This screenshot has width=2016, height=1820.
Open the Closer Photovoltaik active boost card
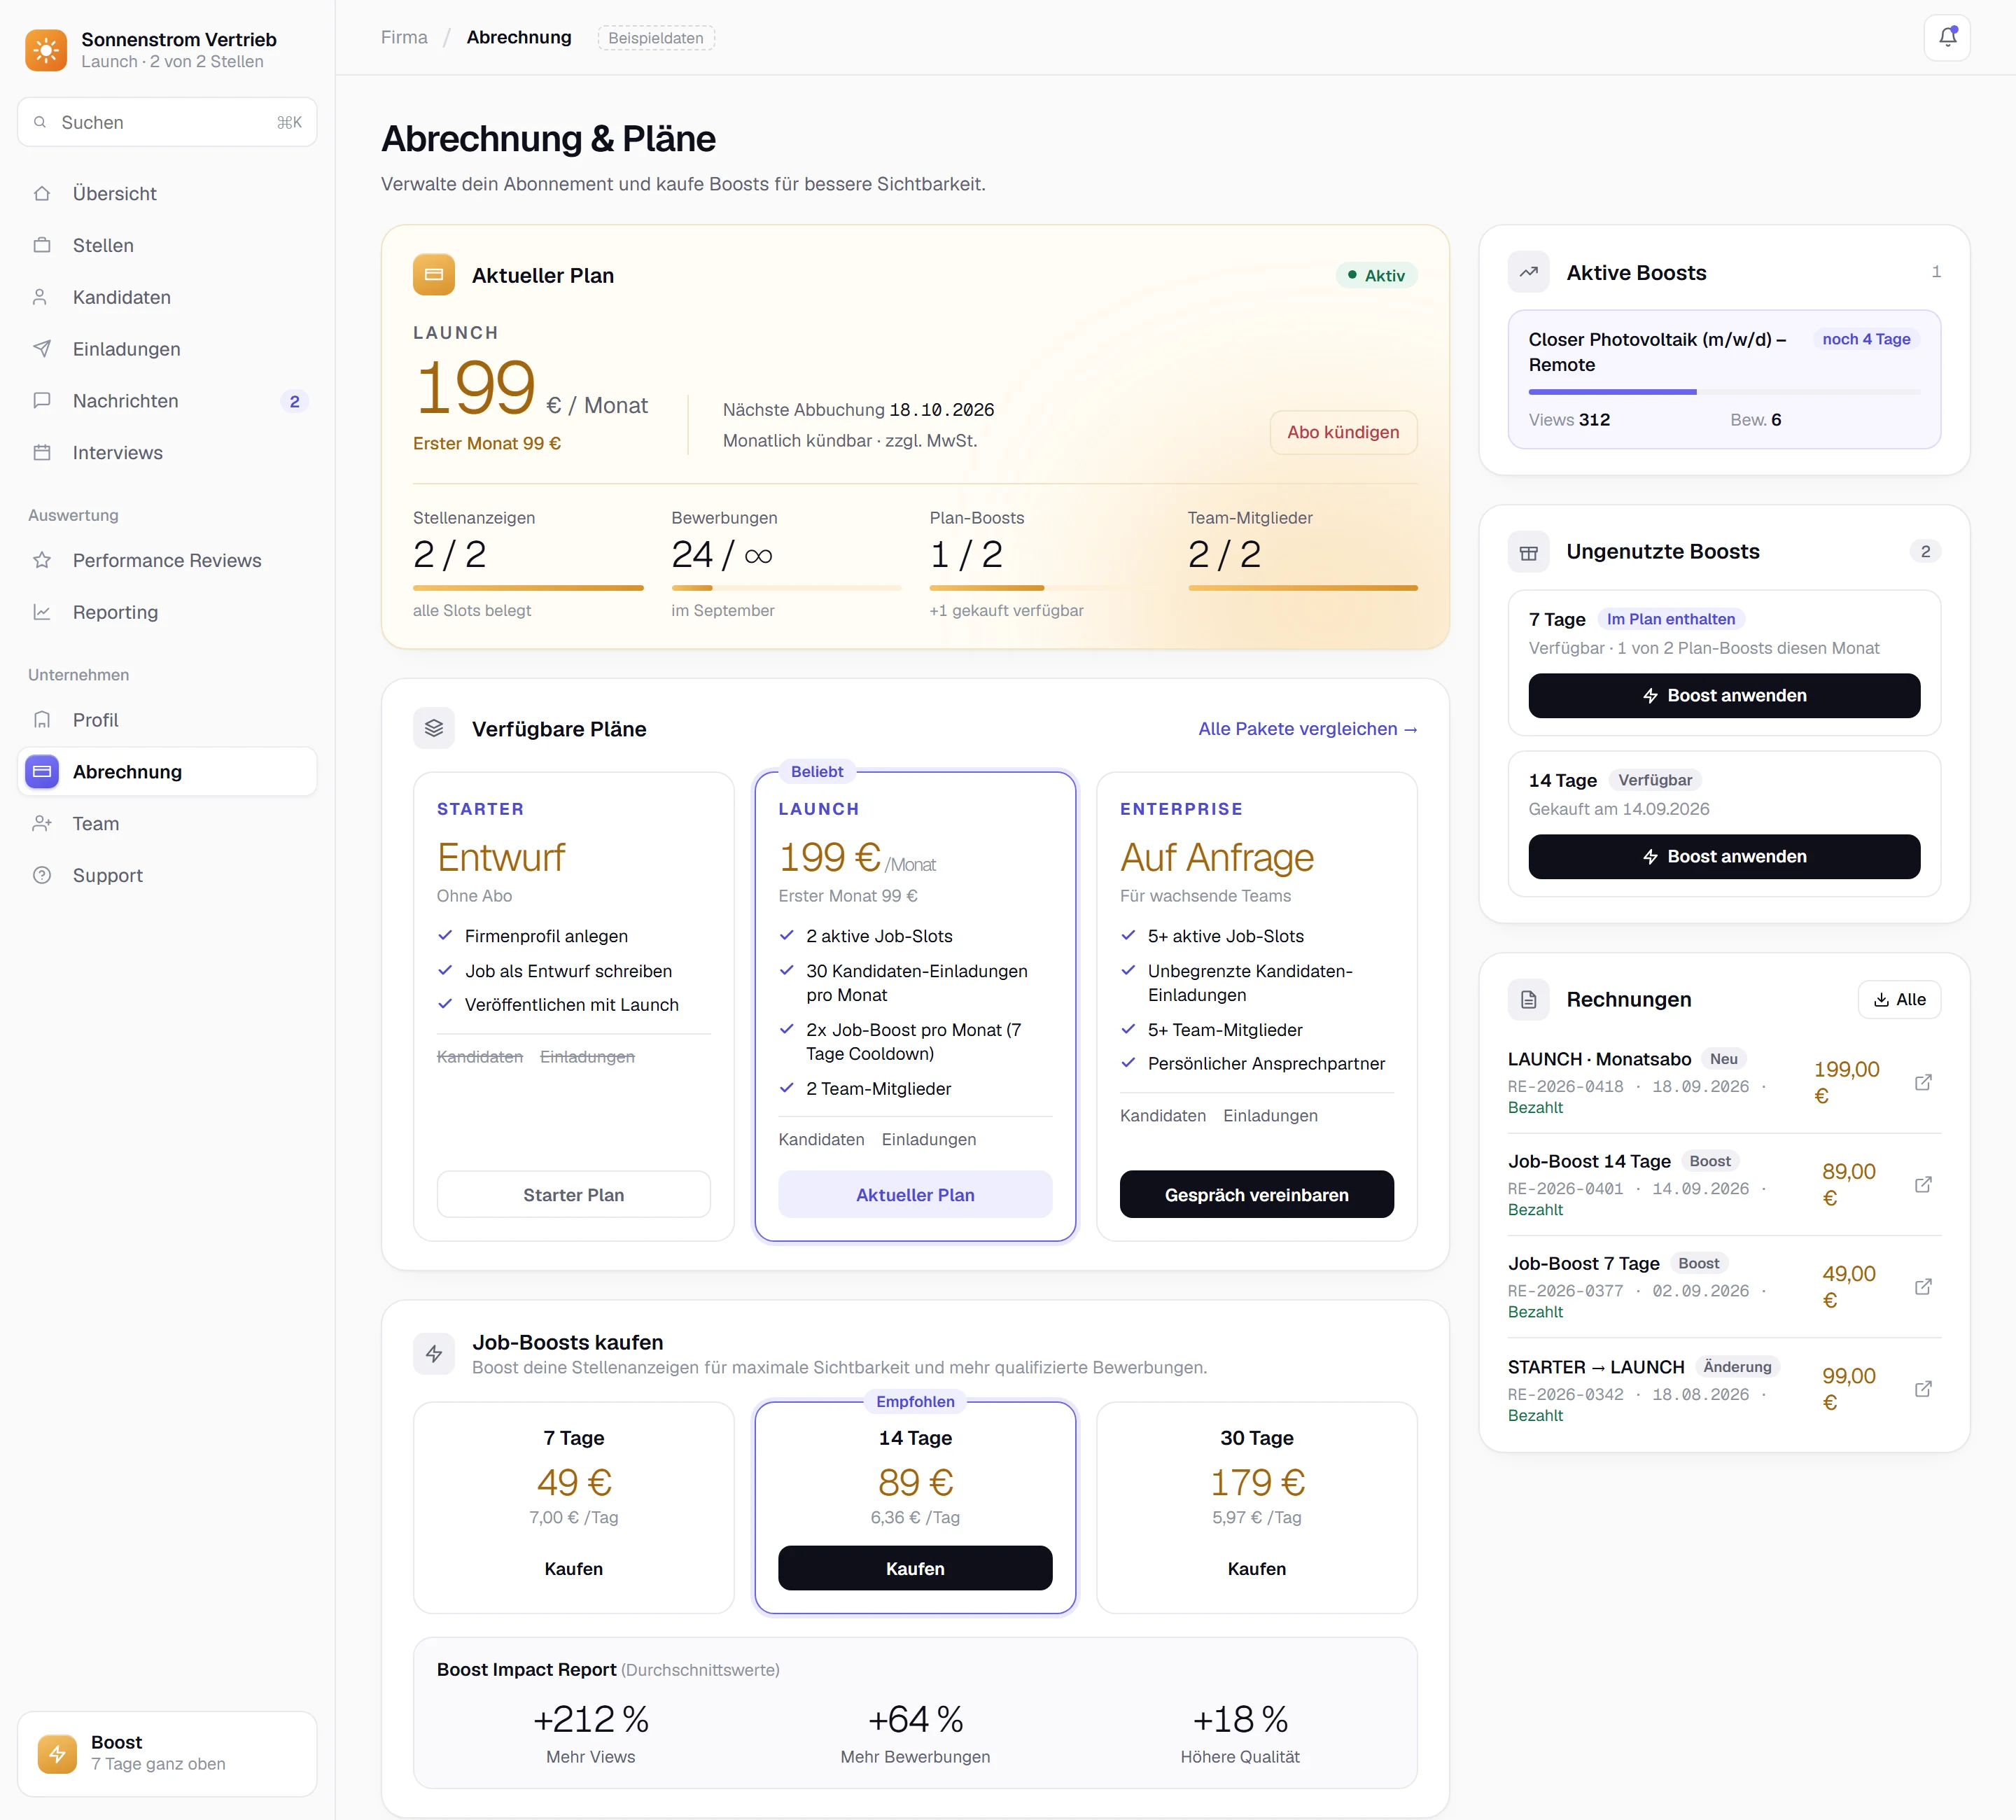(x=1723, y=379)
